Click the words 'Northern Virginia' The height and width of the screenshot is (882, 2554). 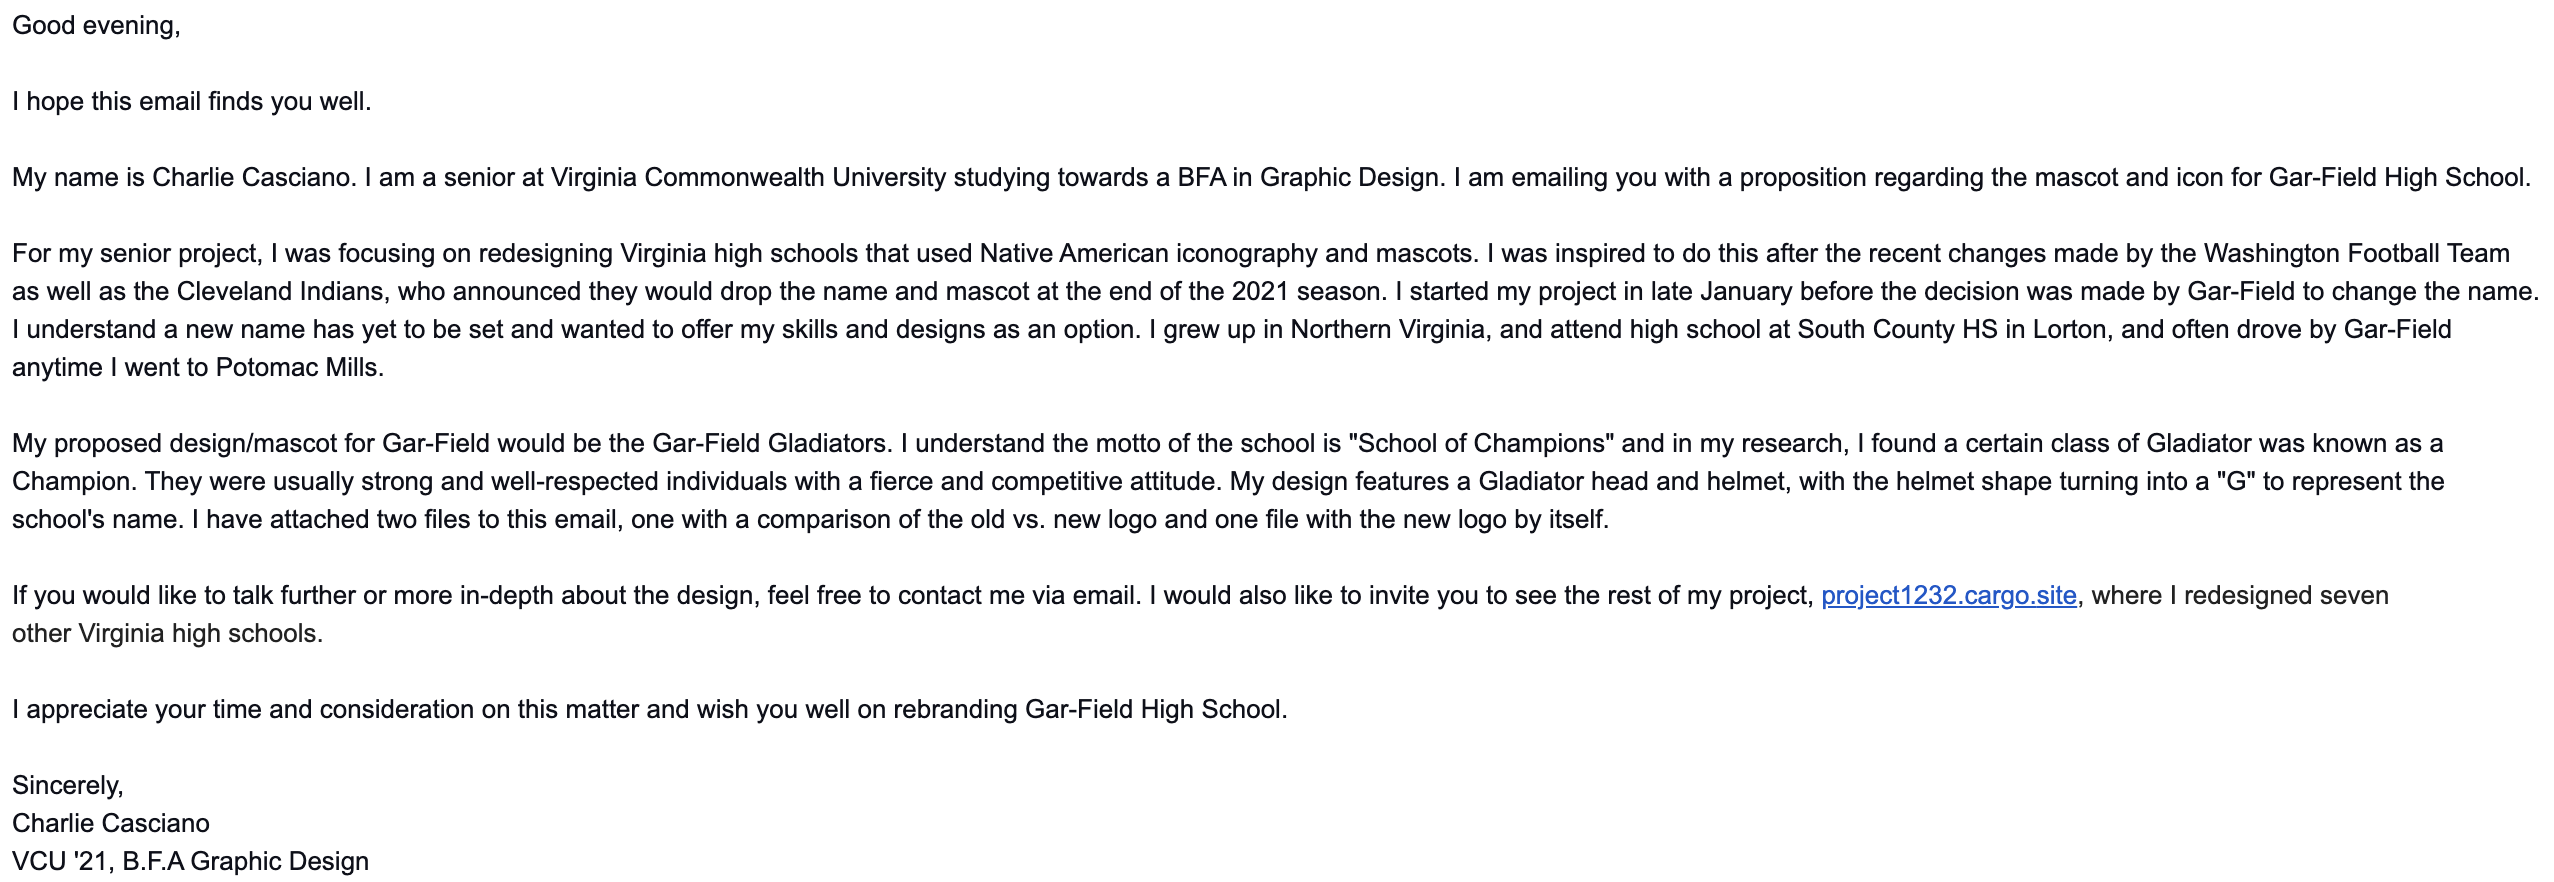(1388, 329)
